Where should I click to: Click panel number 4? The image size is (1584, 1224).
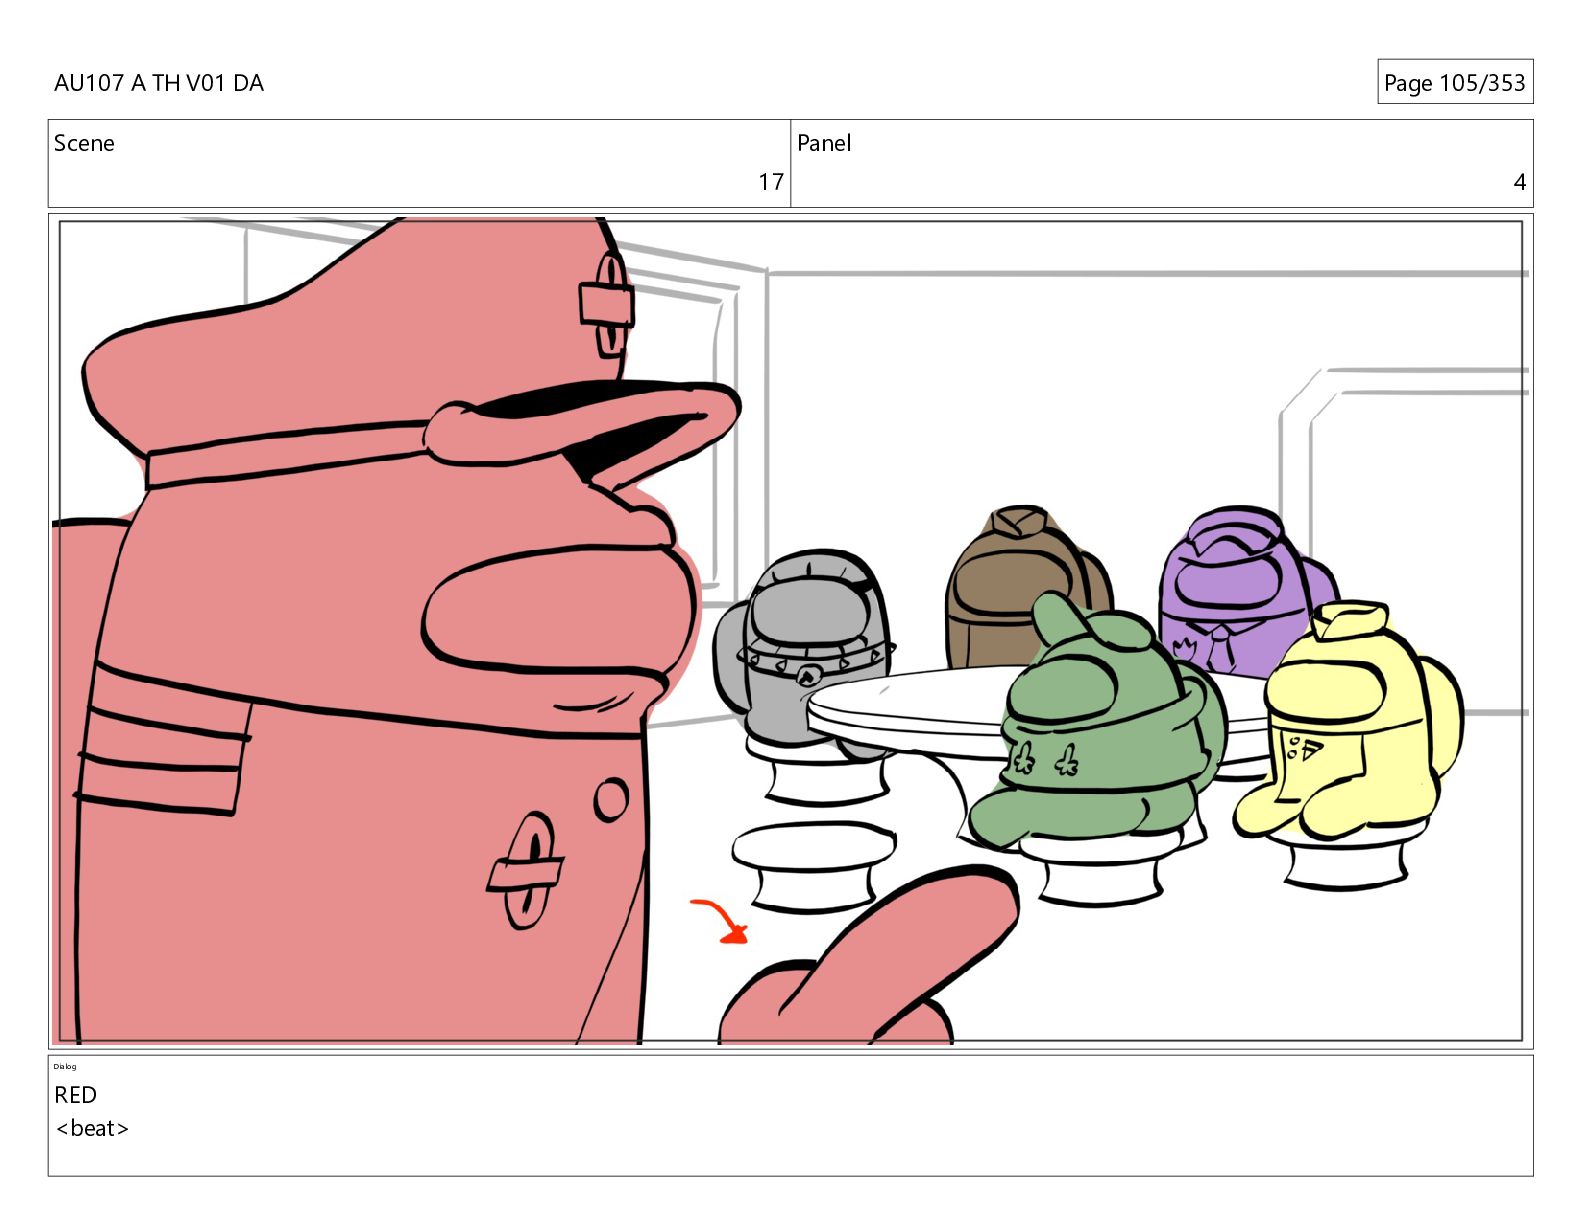(x=1519, y=182)
